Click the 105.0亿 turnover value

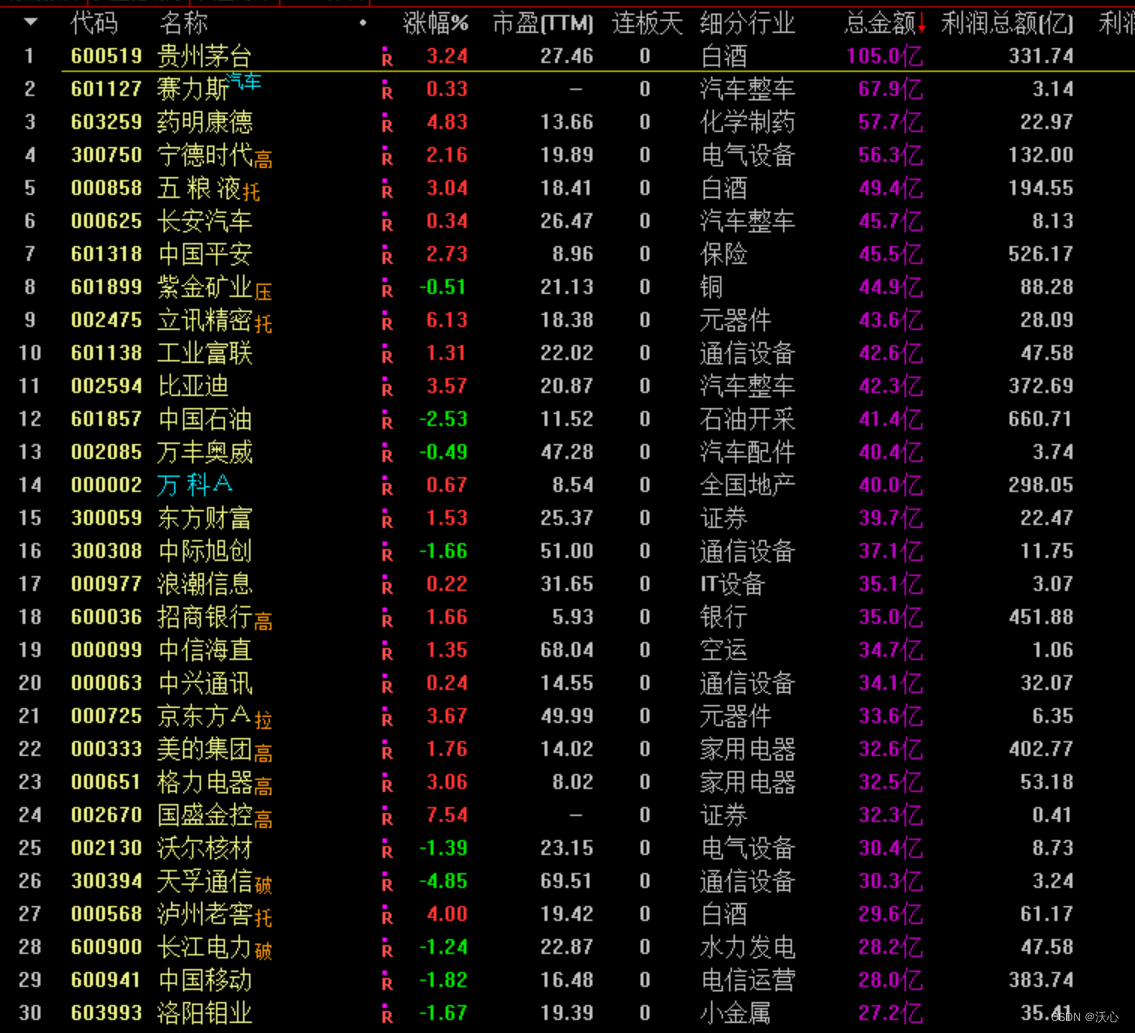(885, 56)
